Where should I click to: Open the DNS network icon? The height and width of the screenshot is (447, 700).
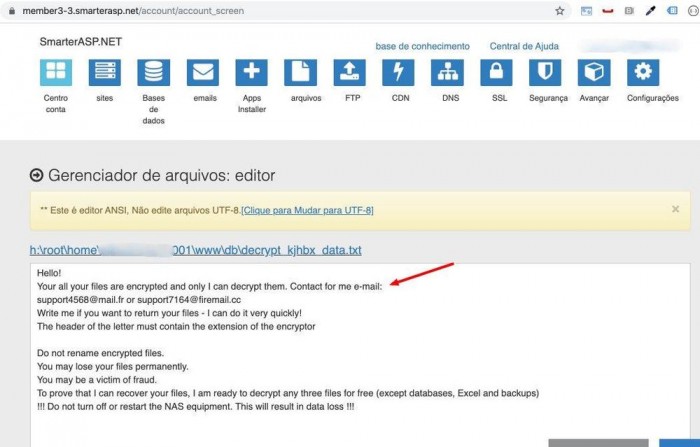tap(447, 72)
